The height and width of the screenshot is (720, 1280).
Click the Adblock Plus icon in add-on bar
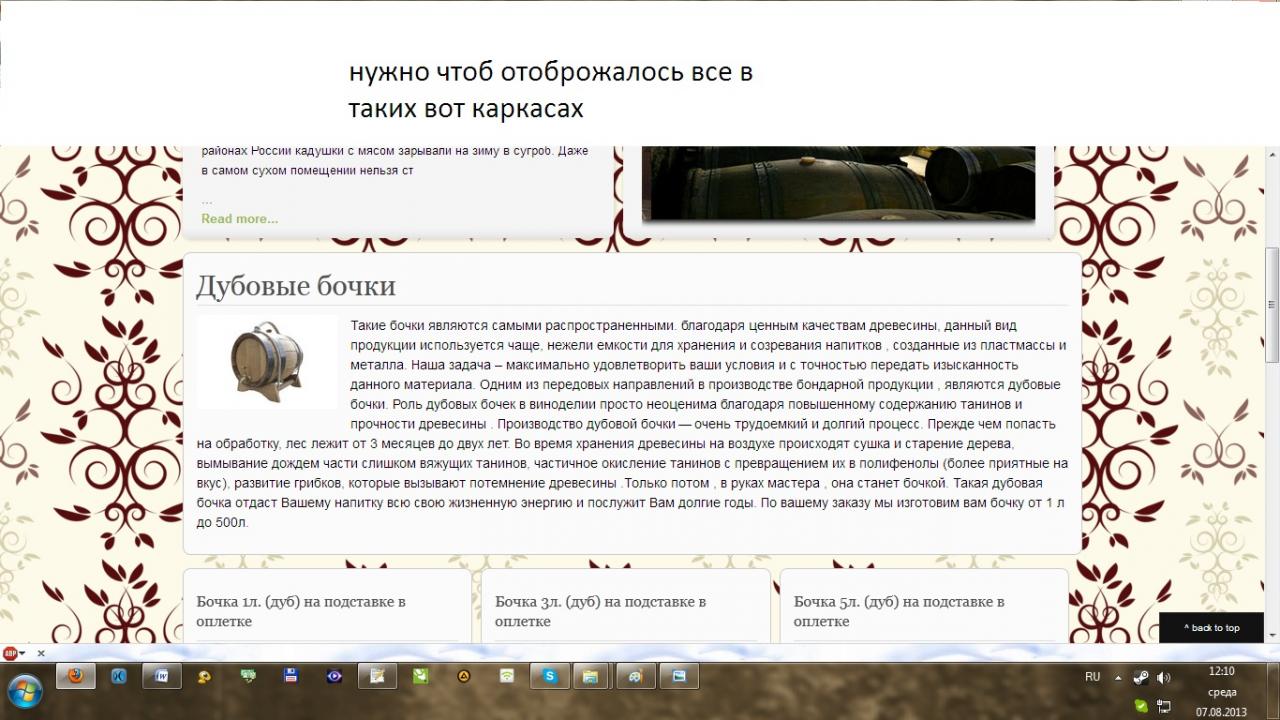10,653
